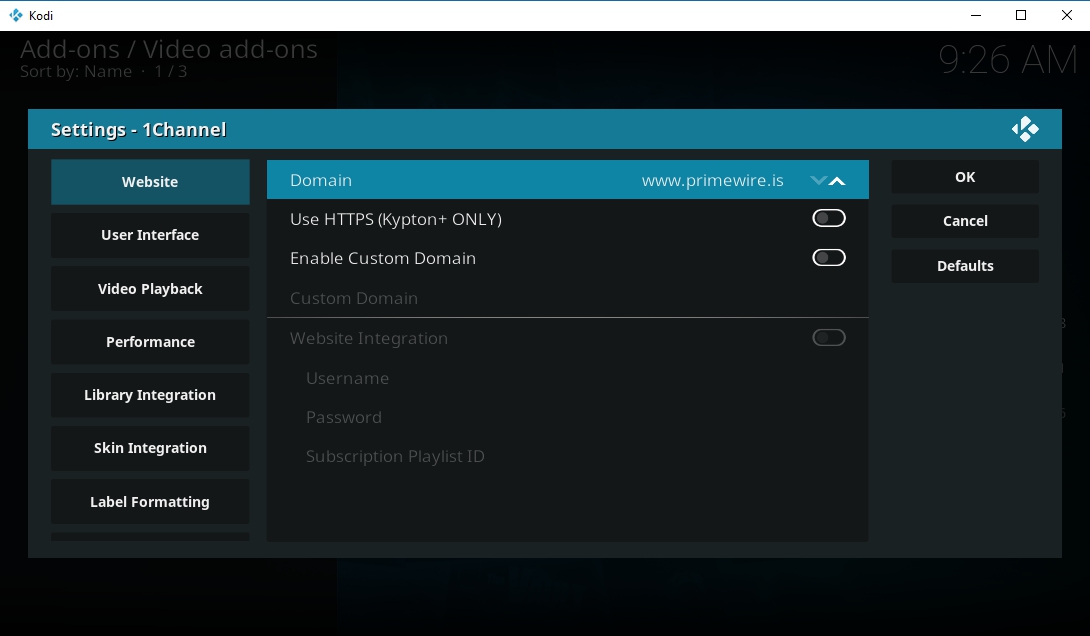1090x636 pixels.
Task: Open Skin Integration category
Action: 150,448
